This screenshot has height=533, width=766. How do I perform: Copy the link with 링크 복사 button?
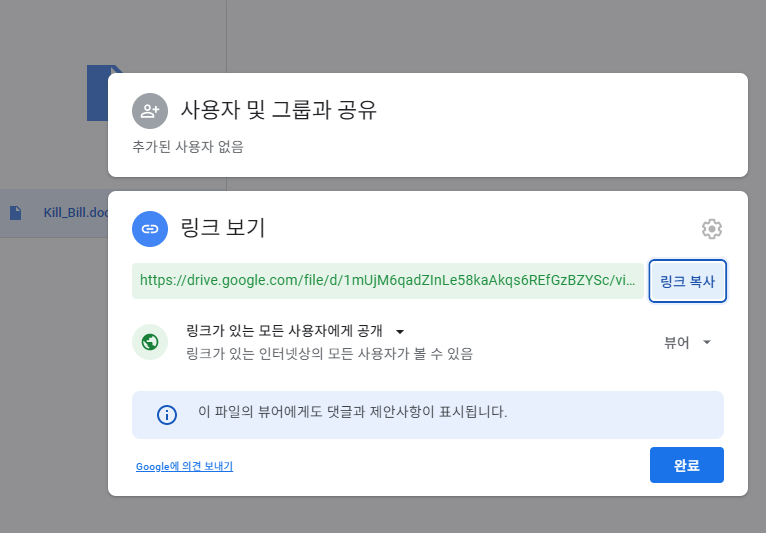tap(687, 281)
